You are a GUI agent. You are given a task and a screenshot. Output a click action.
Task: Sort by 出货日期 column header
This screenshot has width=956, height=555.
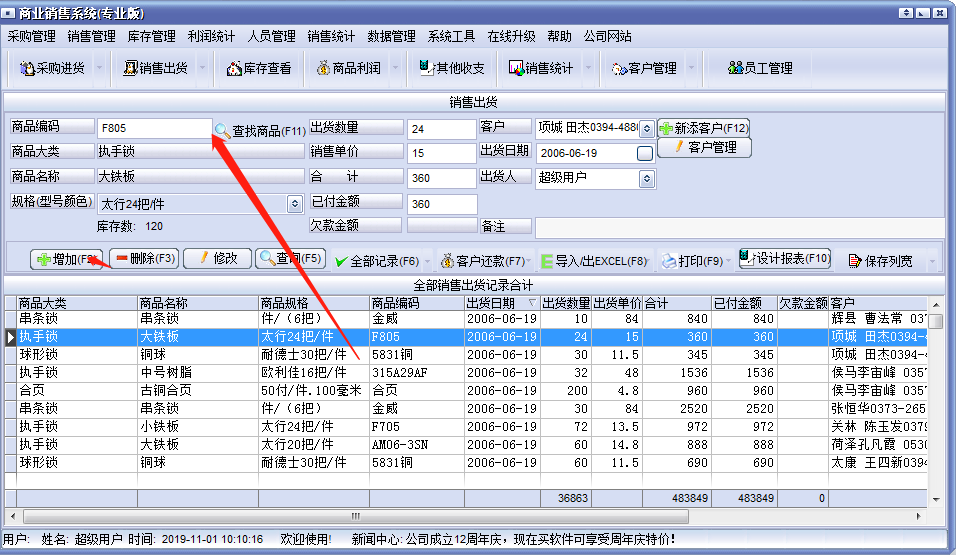(502, 303)
